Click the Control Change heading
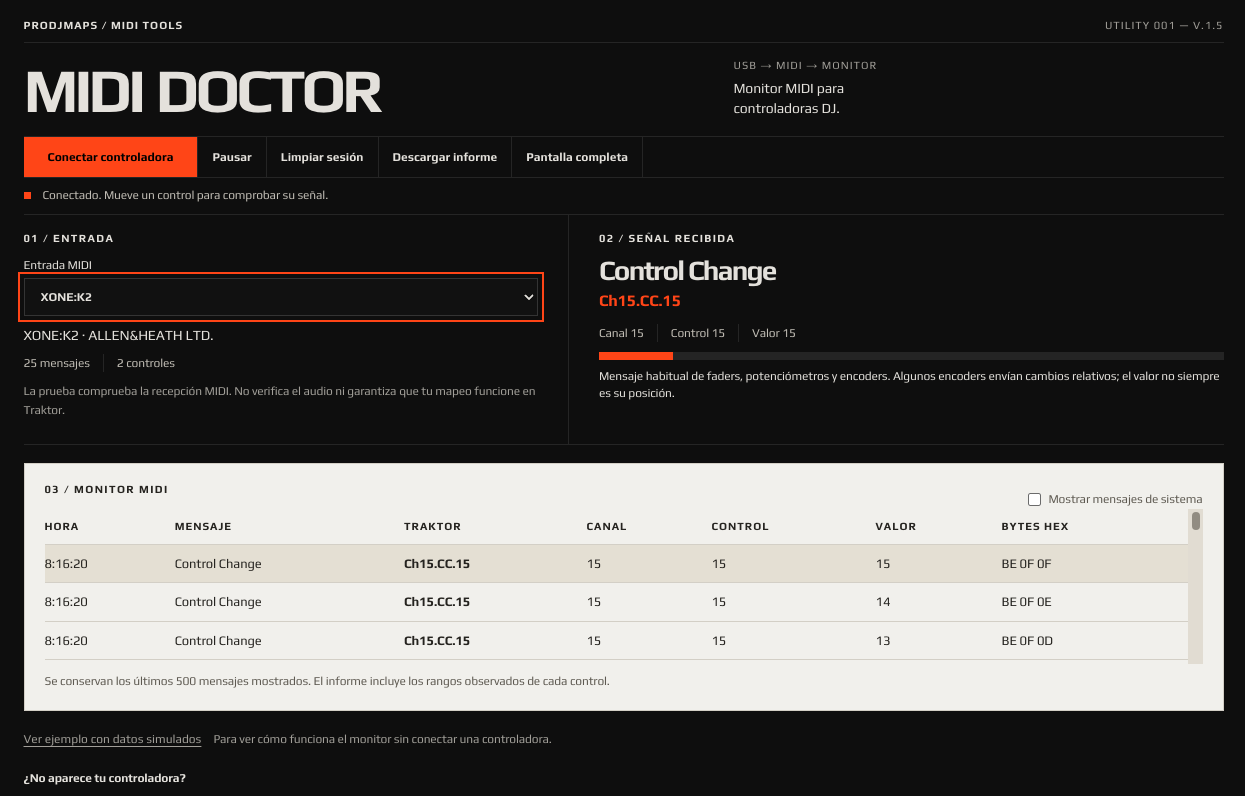 pyautogui.click(x=688, y=271)
